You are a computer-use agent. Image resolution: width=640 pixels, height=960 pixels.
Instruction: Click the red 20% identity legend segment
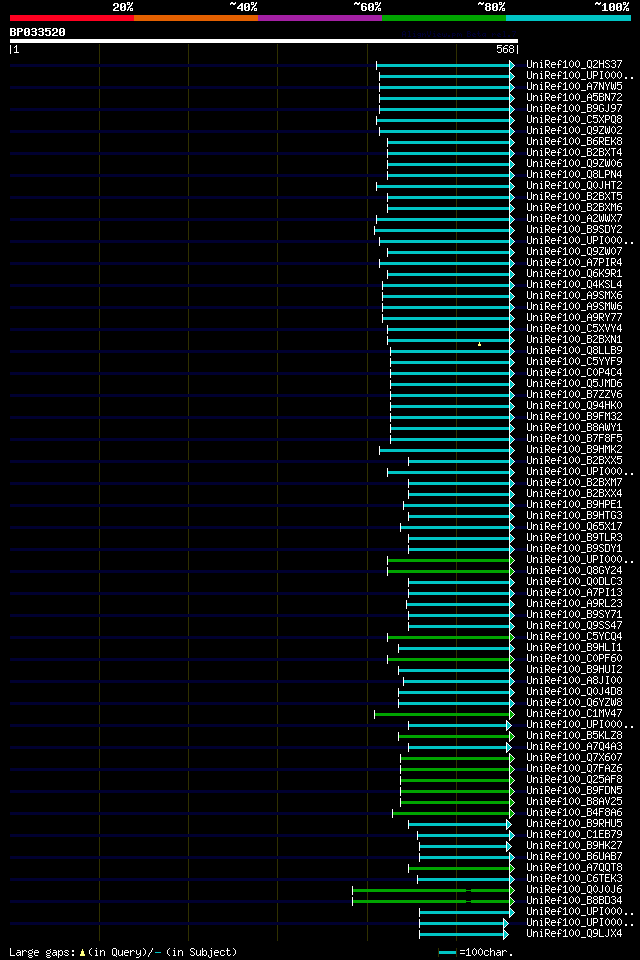72,18
